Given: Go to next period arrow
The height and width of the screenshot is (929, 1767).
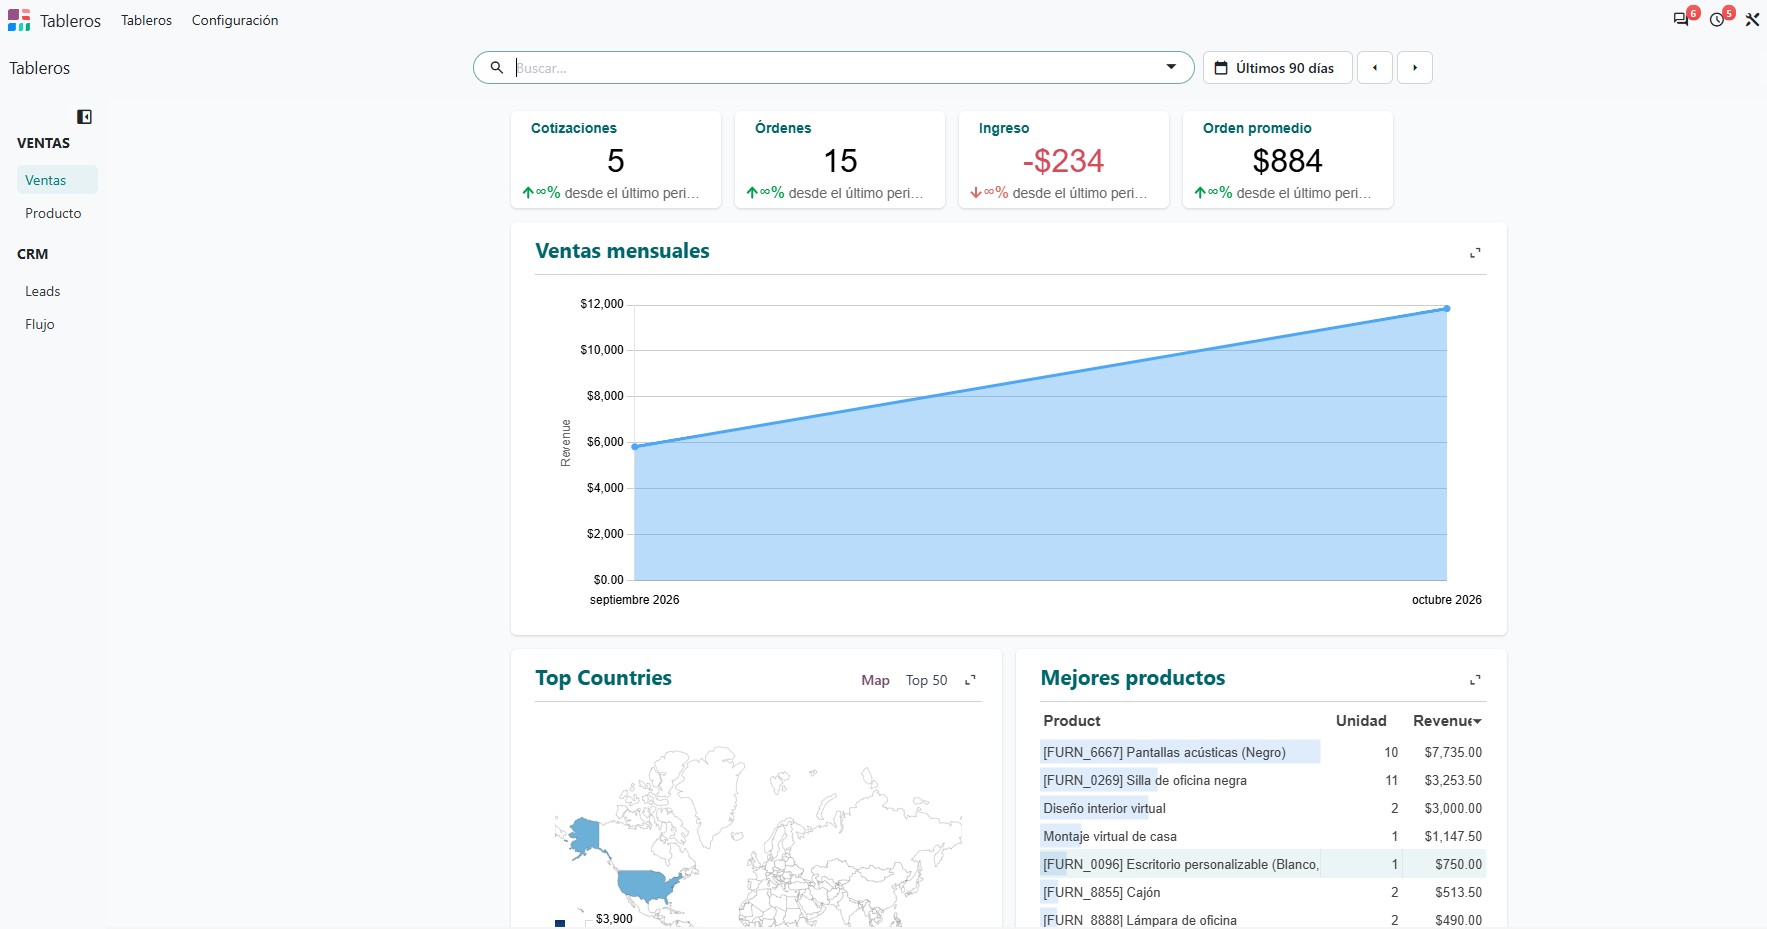Looking at the screenshot, I should tap(1415, 68).
